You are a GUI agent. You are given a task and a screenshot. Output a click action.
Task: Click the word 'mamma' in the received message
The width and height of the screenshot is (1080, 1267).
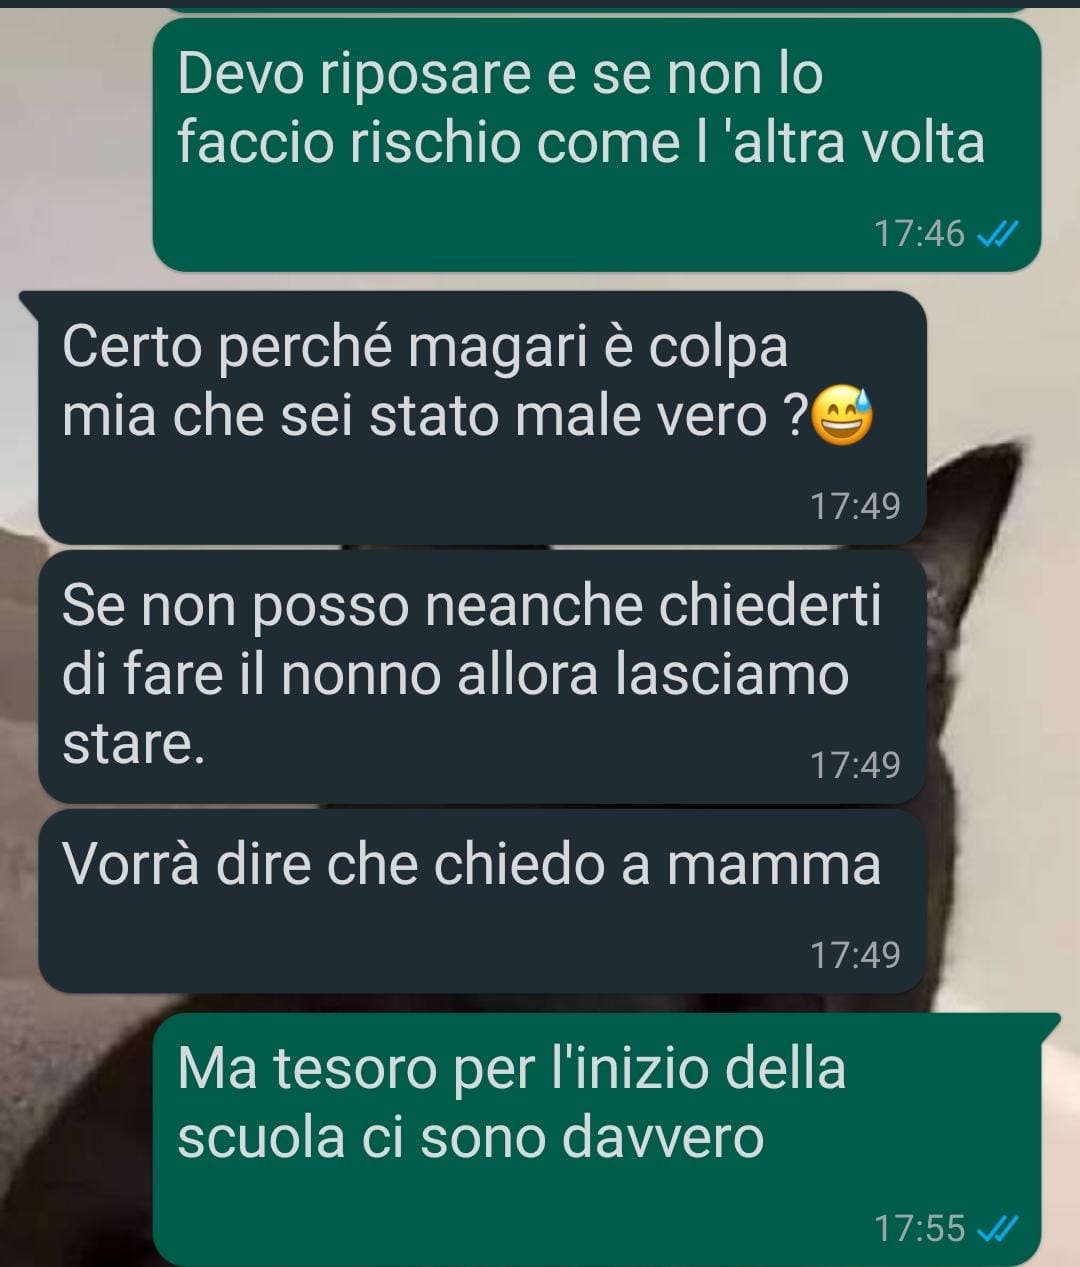774,865
